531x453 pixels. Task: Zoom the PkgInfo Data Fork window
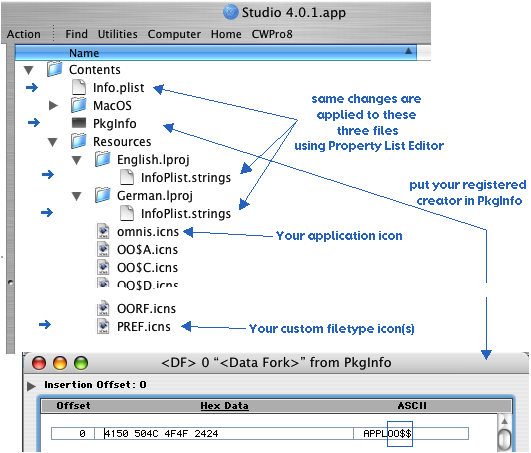coord(81,363)
